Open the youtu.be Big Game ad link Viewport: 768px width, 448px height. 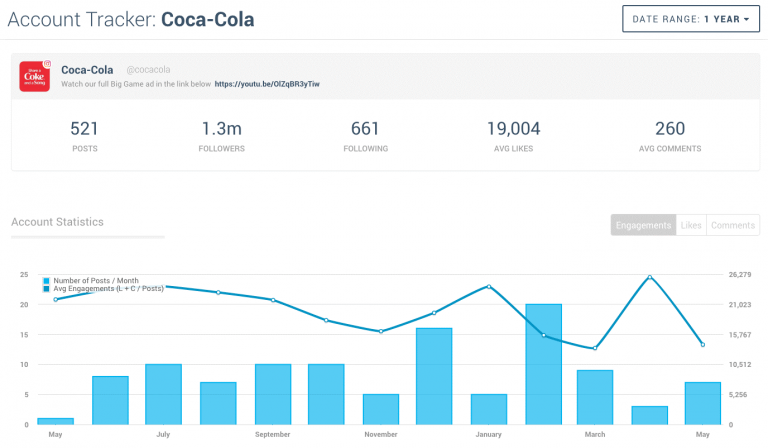pos(266,84)
